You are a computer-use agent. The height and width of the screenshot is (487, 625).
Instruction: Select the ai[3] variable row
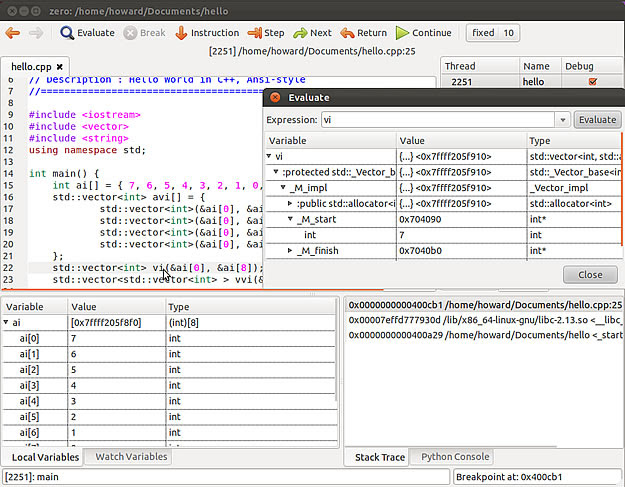point(169,385)
